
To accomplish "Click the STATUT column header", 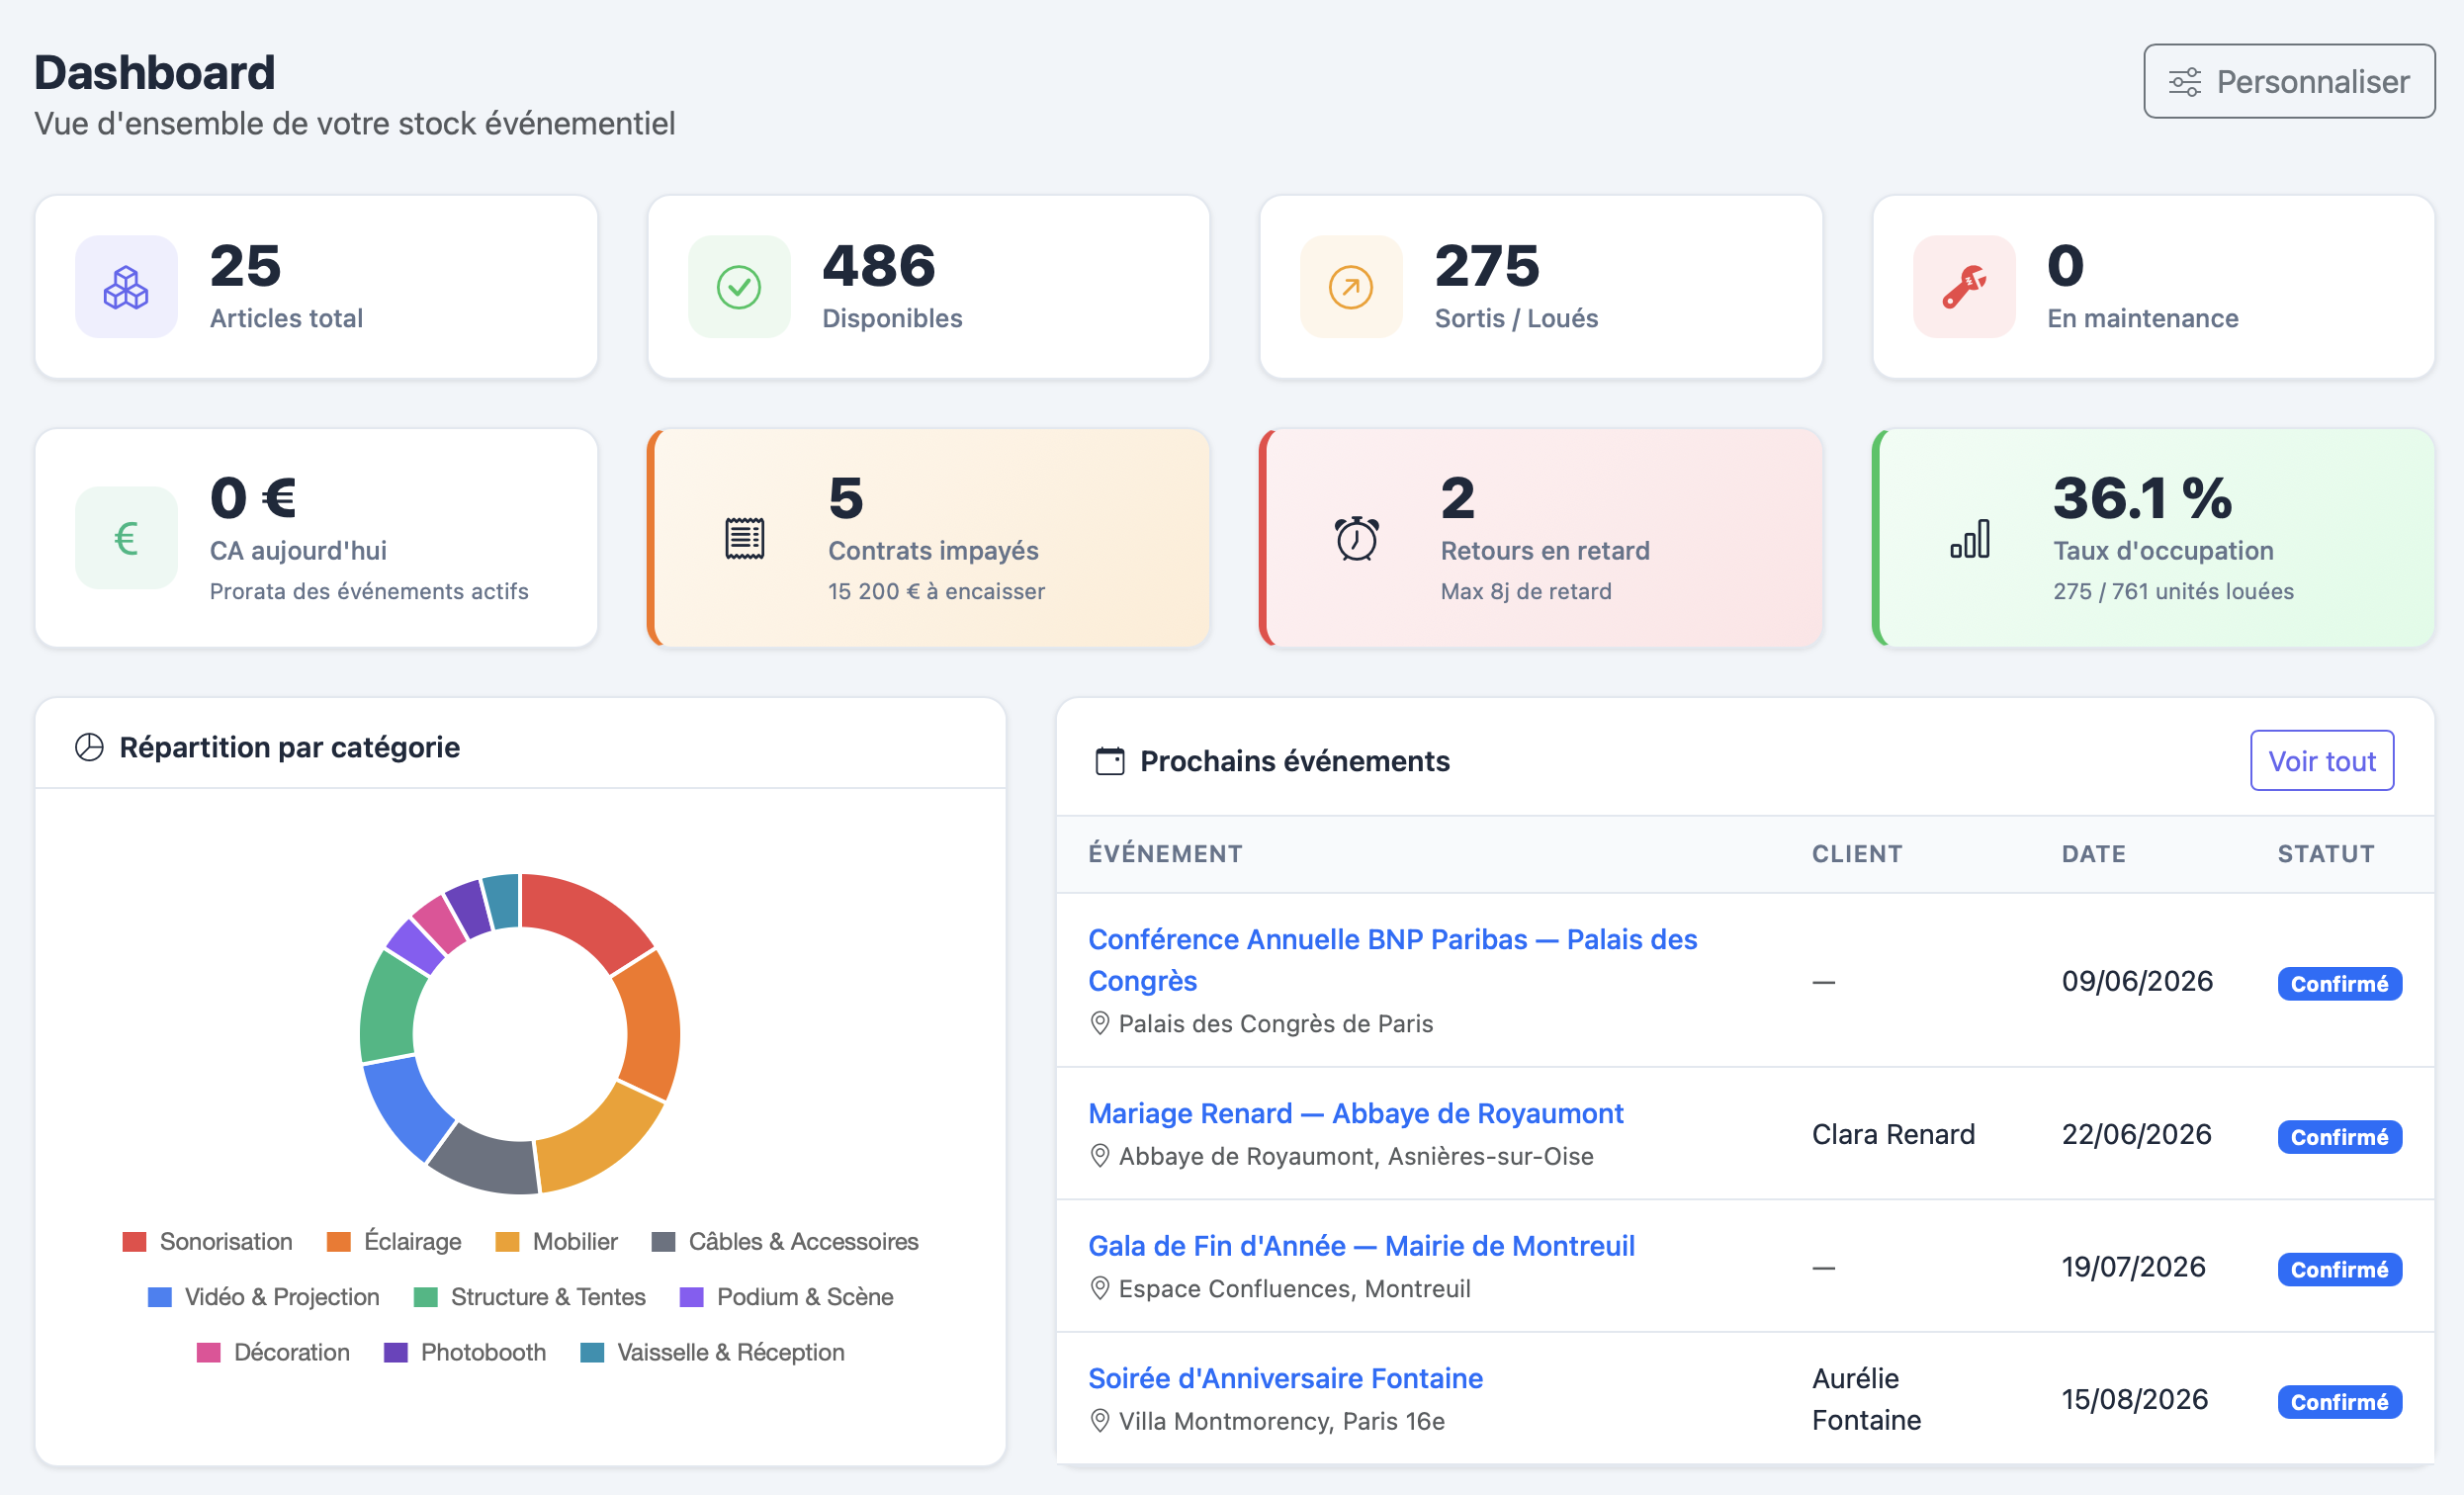I will pyautogui.click(x=2325, y=853).
